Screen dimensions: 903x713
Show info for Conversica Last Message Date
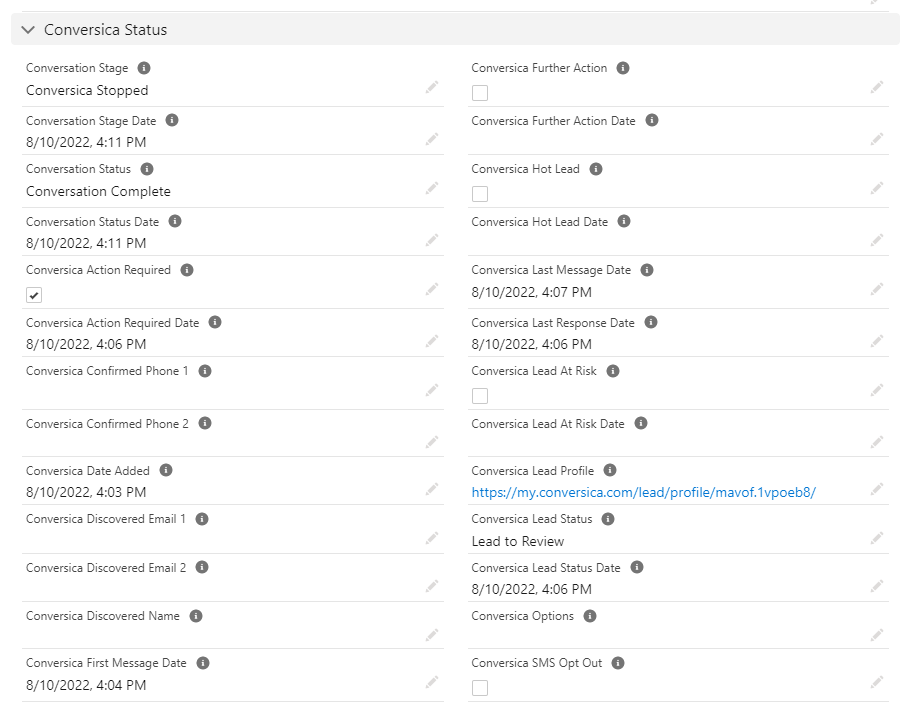(647, 270)
